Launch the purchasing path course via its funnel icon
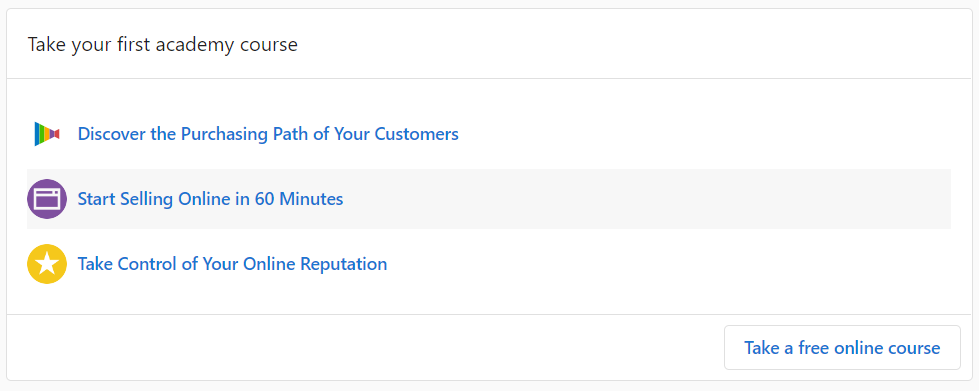This screenshot has width=979, height=391. 47,134
